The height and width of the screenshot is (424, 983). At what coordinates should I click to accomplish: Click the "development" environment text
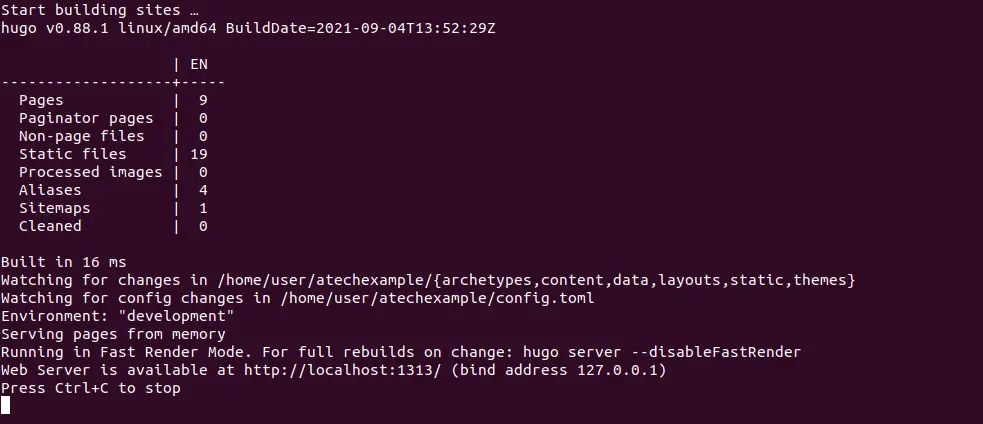[x=176, y=316]
